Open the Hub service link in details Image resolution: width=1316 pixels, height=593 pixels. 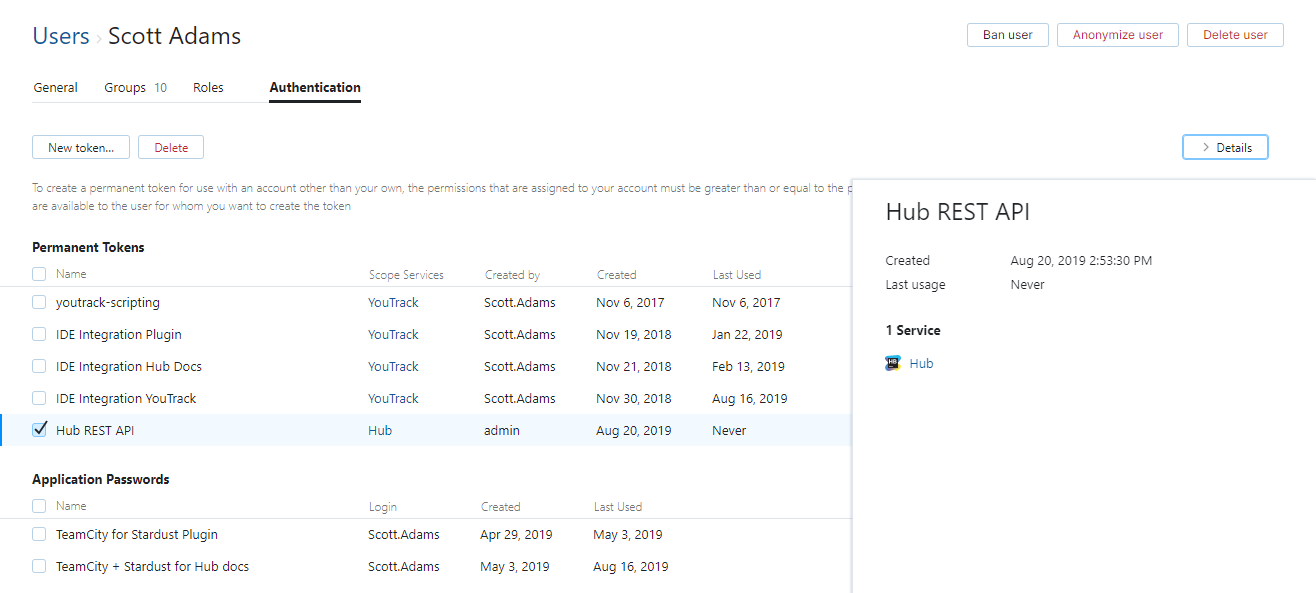(x=921, y=363)
